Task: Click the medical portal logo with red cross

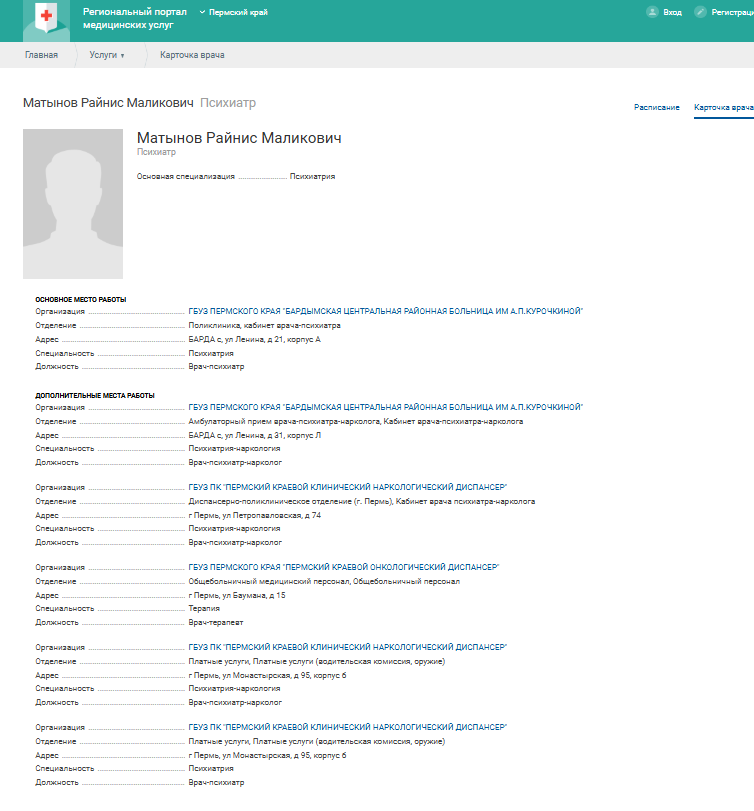Action: click(x=47, y=19)
